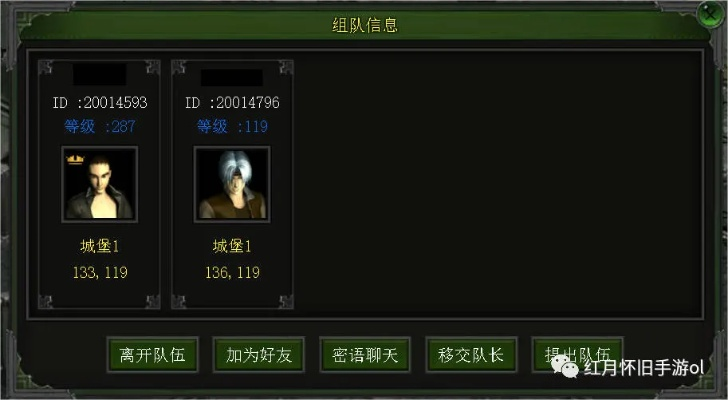Image resolution: width=728 pixels, height=400 pixels.
Task: Click the 等级 :287 level label
Action: pos(100,127)
